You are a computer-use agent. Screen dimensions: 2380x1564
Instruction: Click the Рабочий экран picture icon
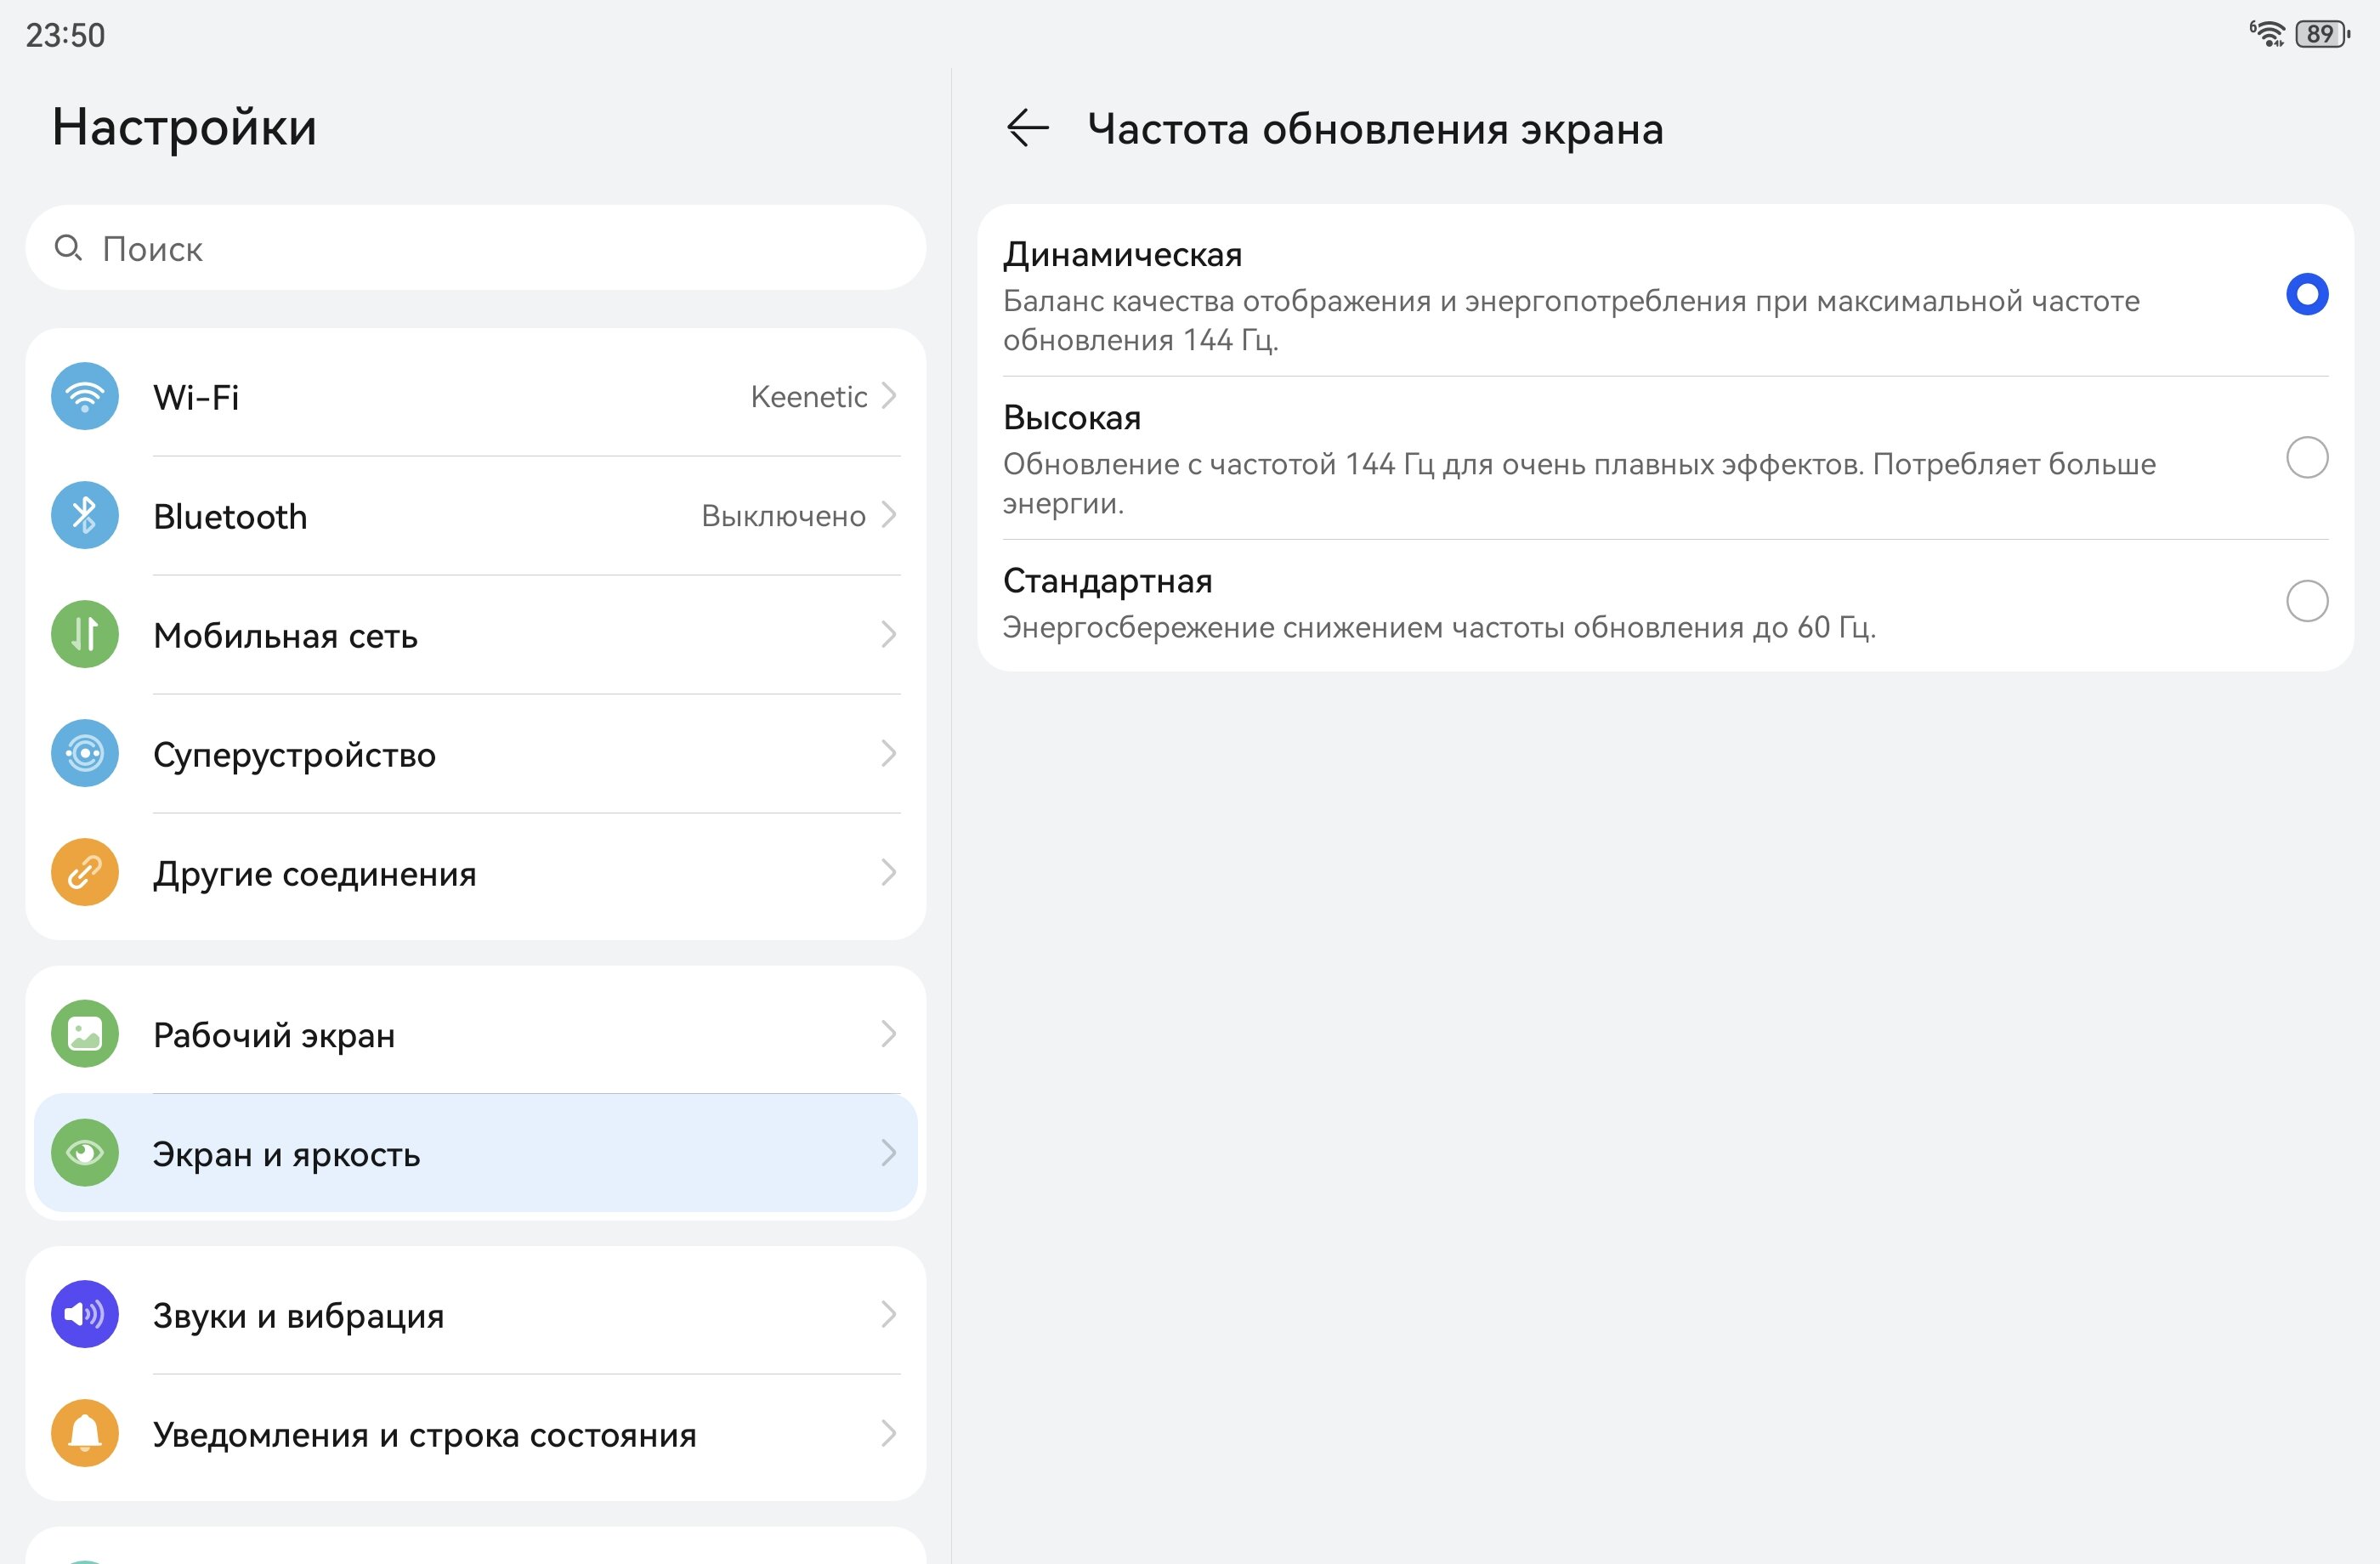(85, 1033)
